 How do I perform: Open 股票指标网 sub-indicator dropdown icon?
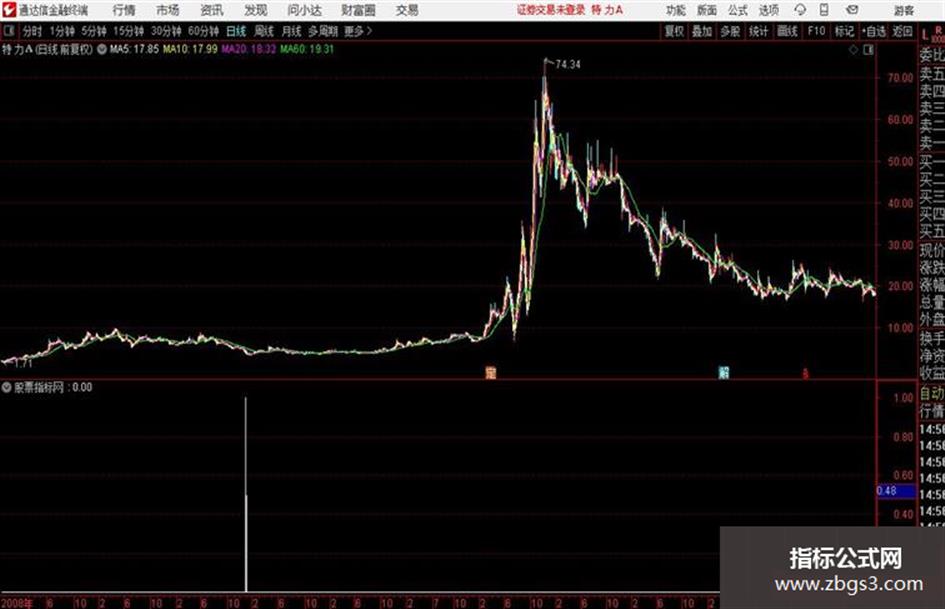6,387
